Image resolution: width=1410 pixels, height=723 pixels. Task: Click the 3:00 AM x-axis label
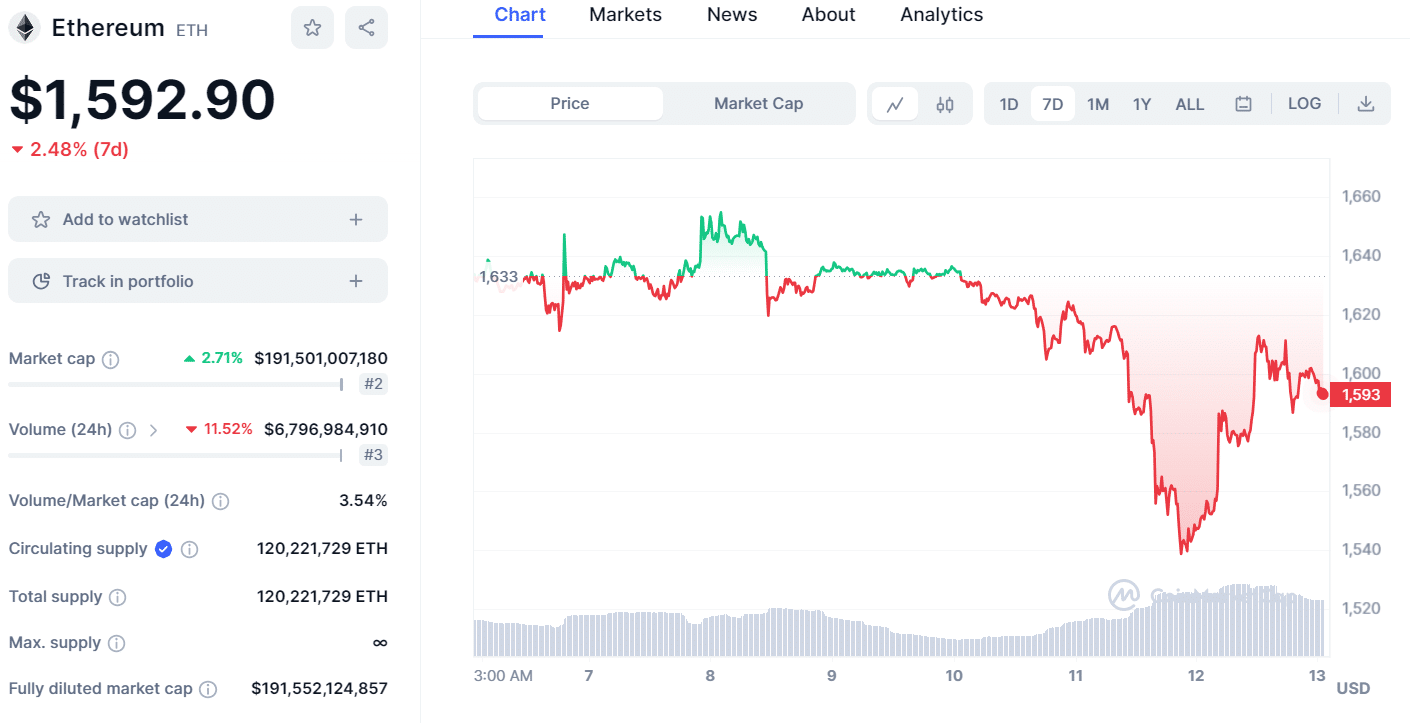[x=503, y=676]
